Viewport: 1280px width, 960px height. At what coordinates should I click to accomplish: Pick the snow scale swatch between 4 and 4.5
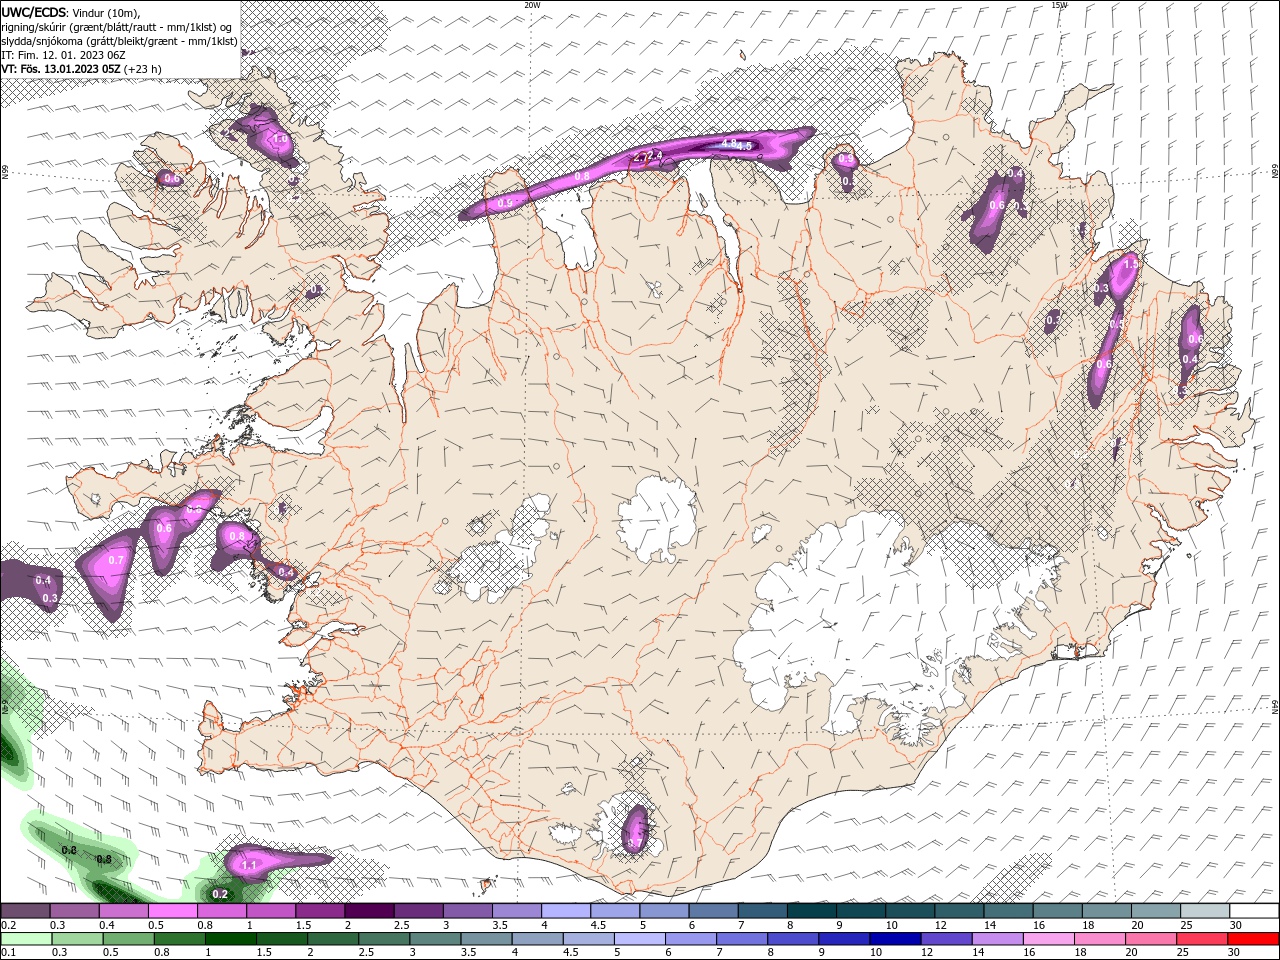pyautogui.click(x=564, y=911)
